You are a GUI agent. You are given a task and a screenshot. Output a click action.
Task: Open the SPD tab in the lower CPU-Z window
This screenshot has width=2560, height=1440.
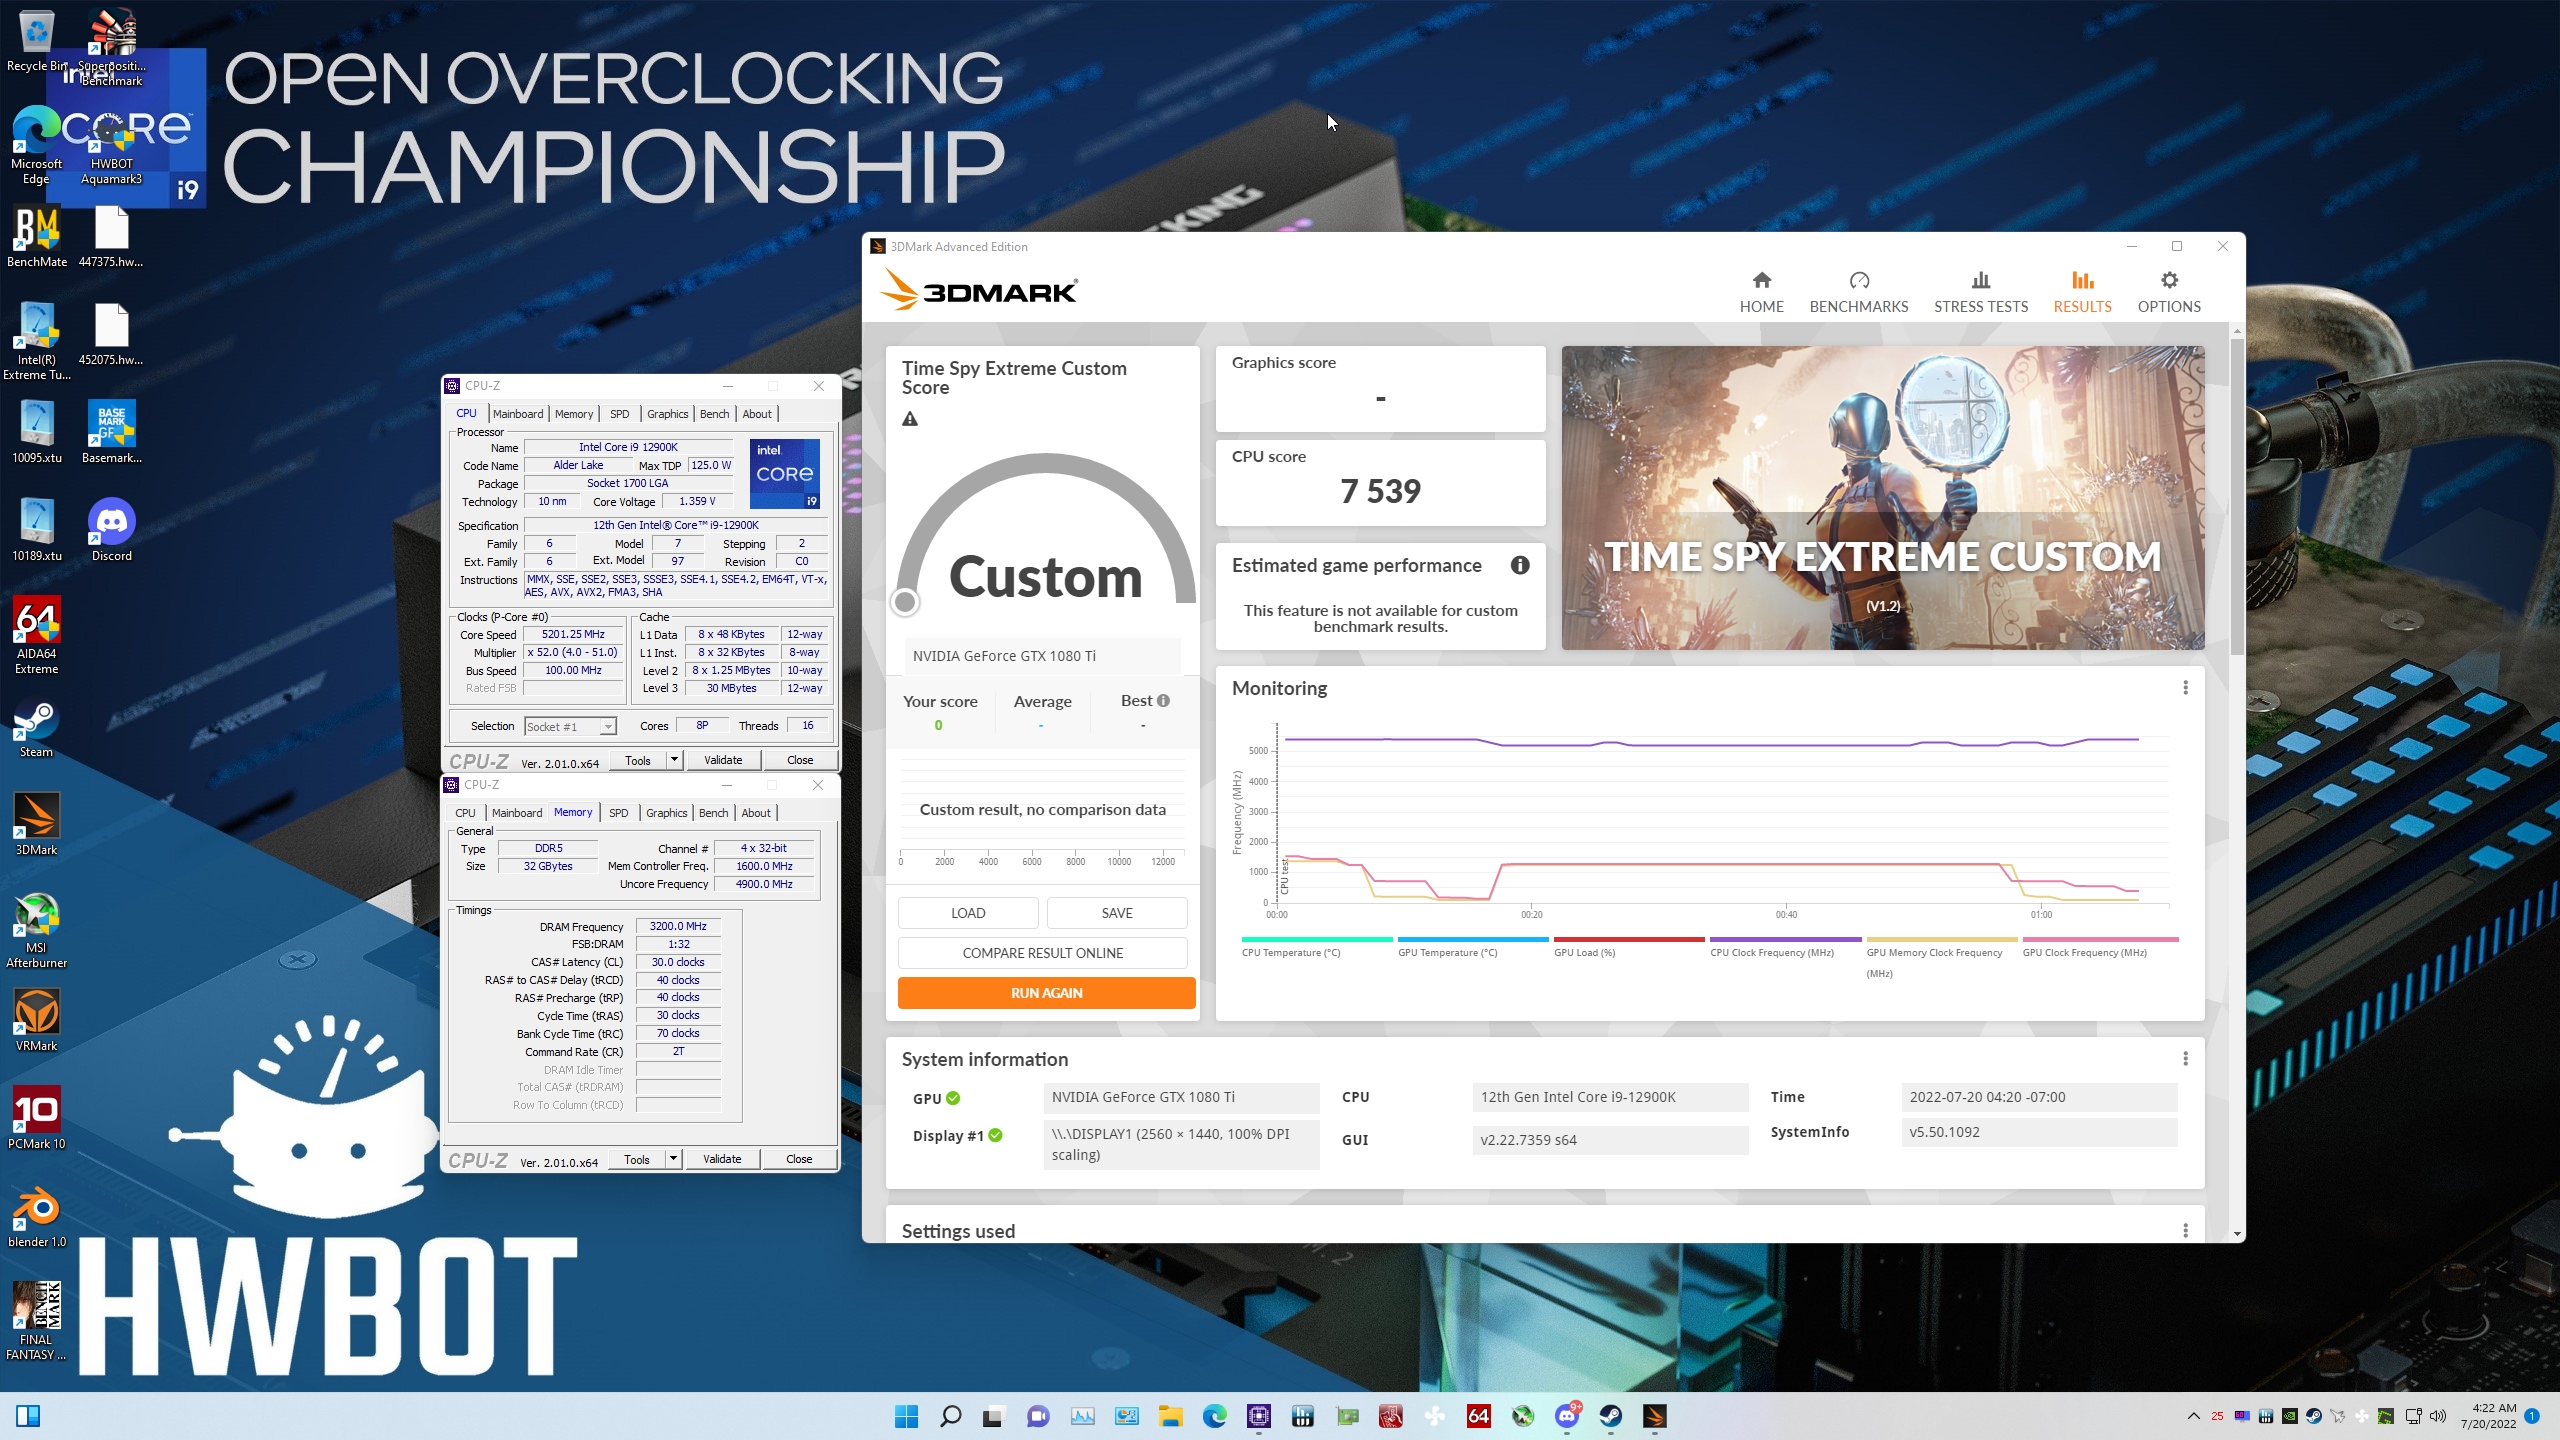(x=619, y=813)
